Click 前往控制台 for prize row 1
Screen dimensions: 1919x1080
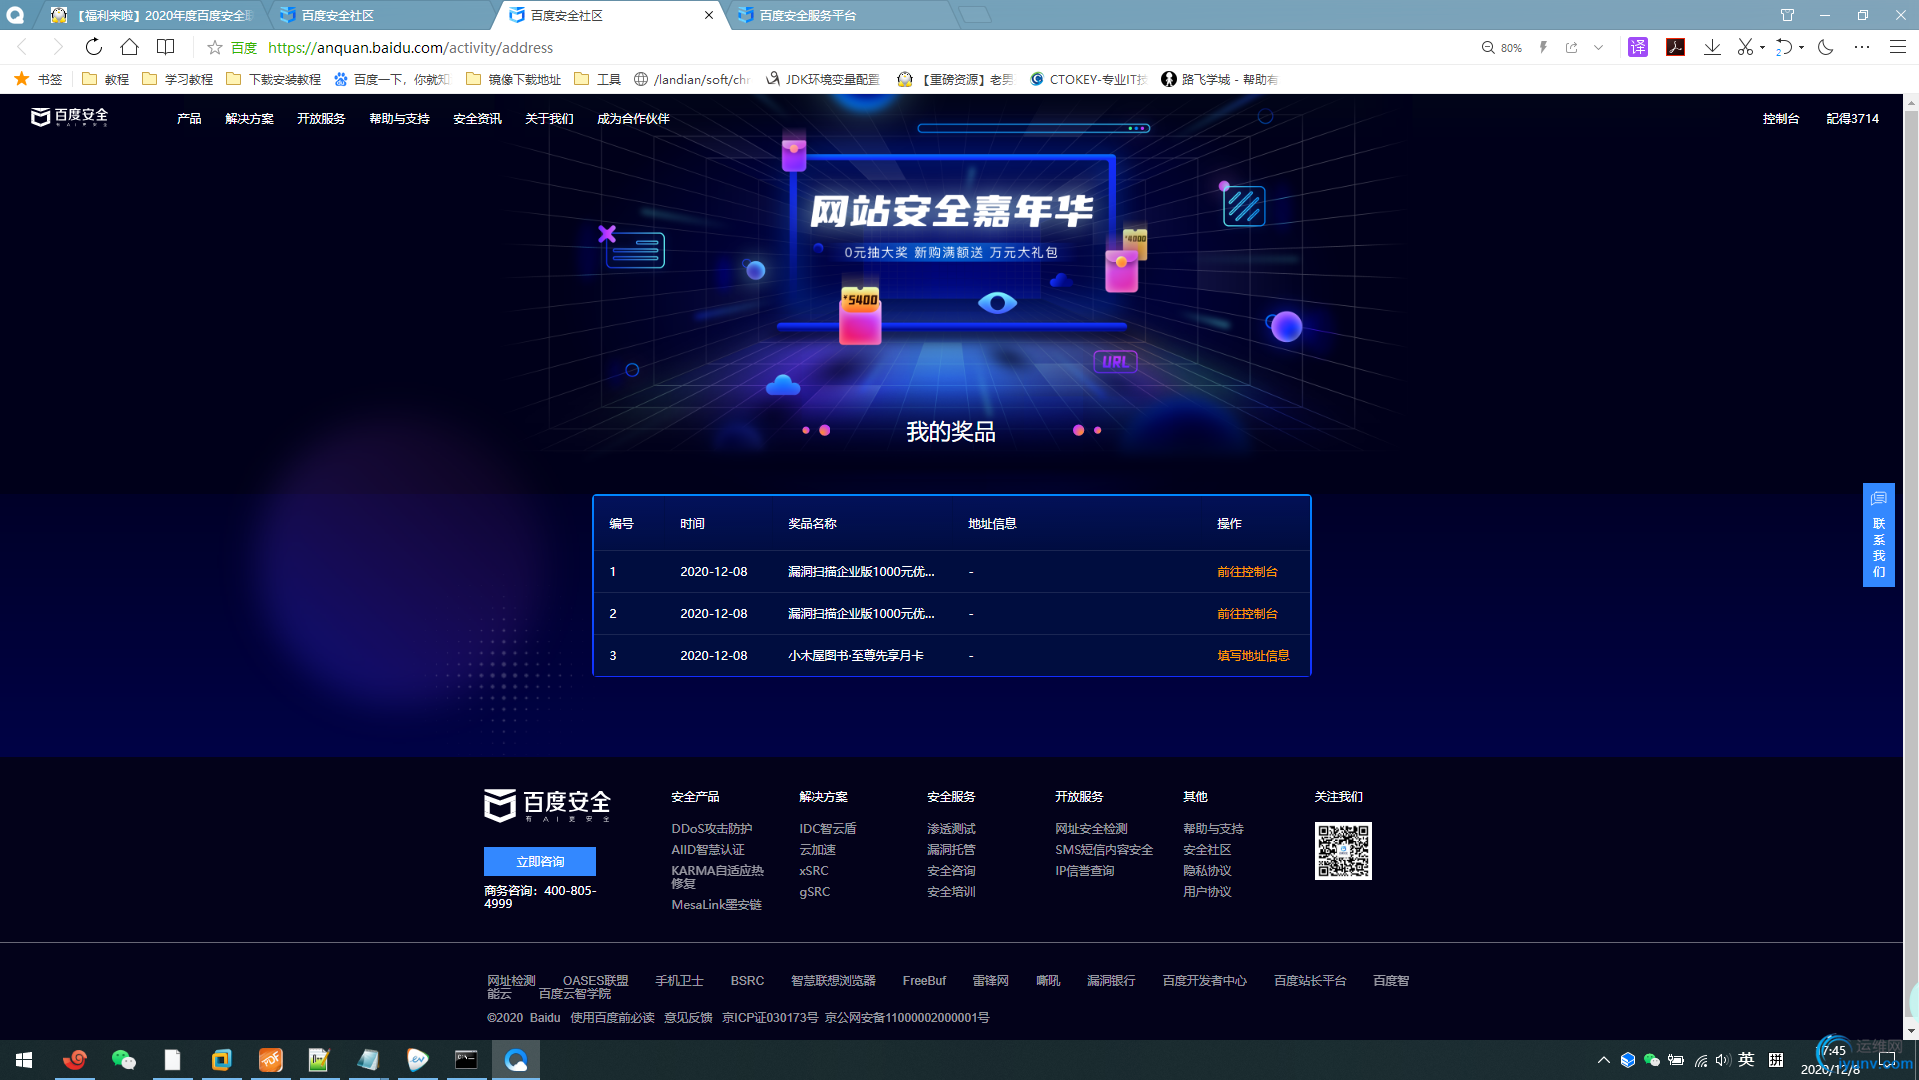click(1247, 572)
